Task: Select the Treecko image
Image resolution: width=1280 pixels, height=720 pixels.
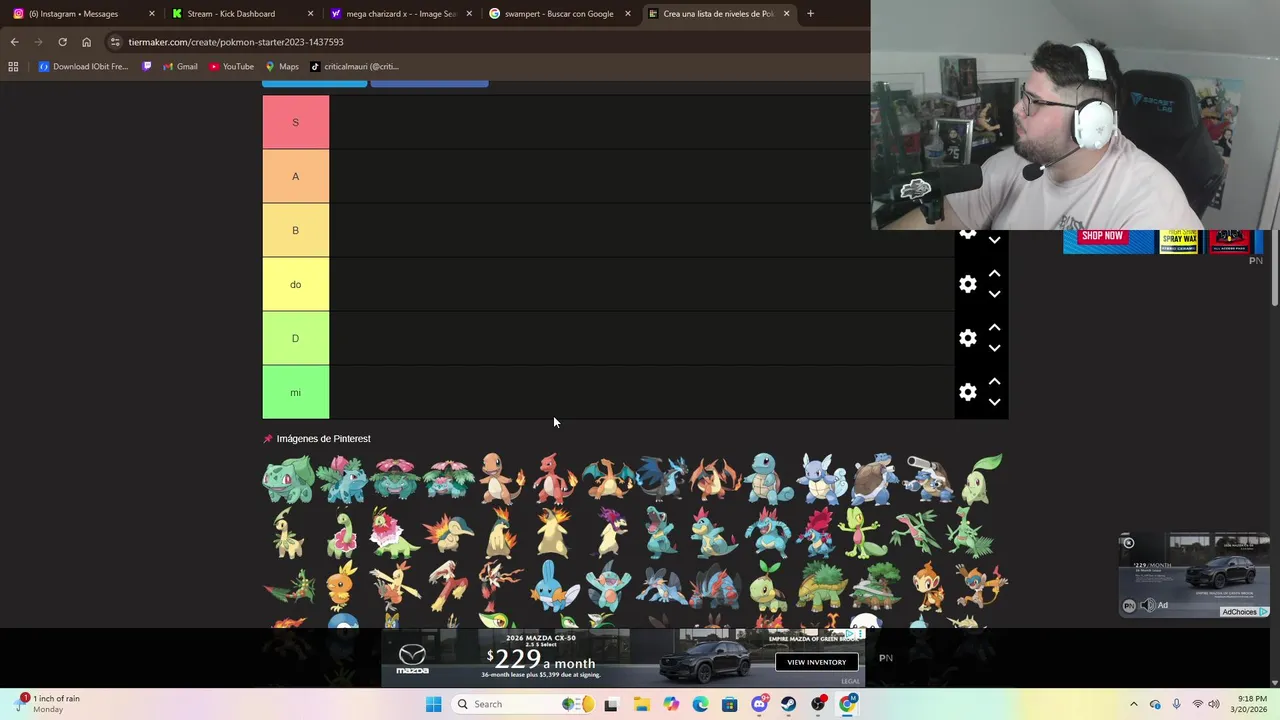Action: coord(861,533)
